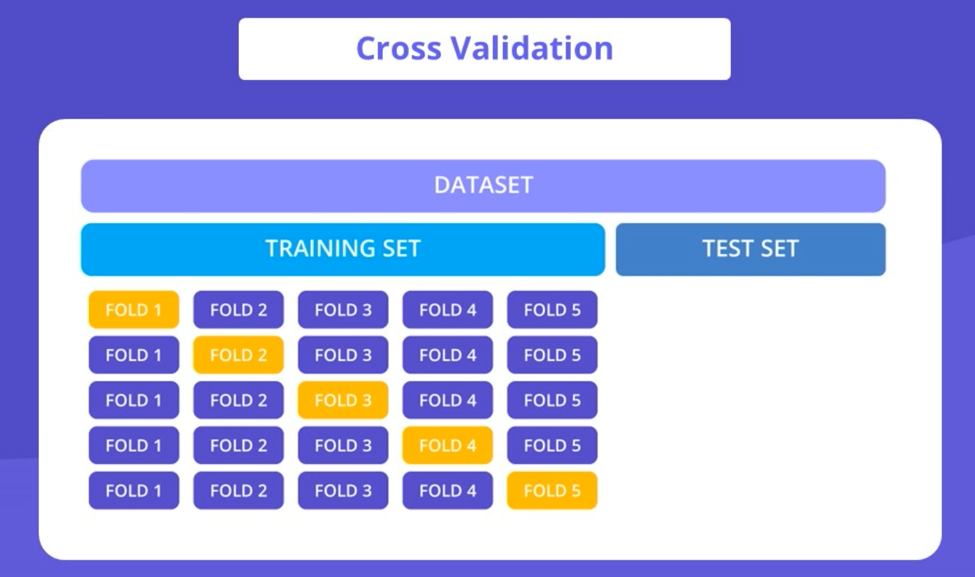Click purple FOLD 2 in the first row
The height and width of the screenshot is (577, 975).
[238, 310]
